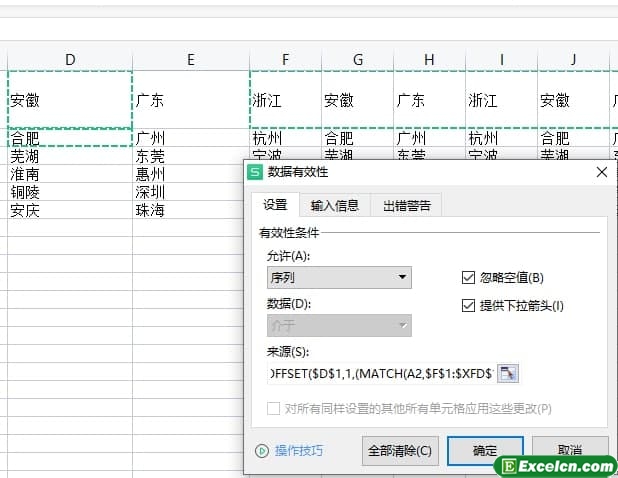
Task: Close the 数据有效性 dialog
Action: coord(601,173)
